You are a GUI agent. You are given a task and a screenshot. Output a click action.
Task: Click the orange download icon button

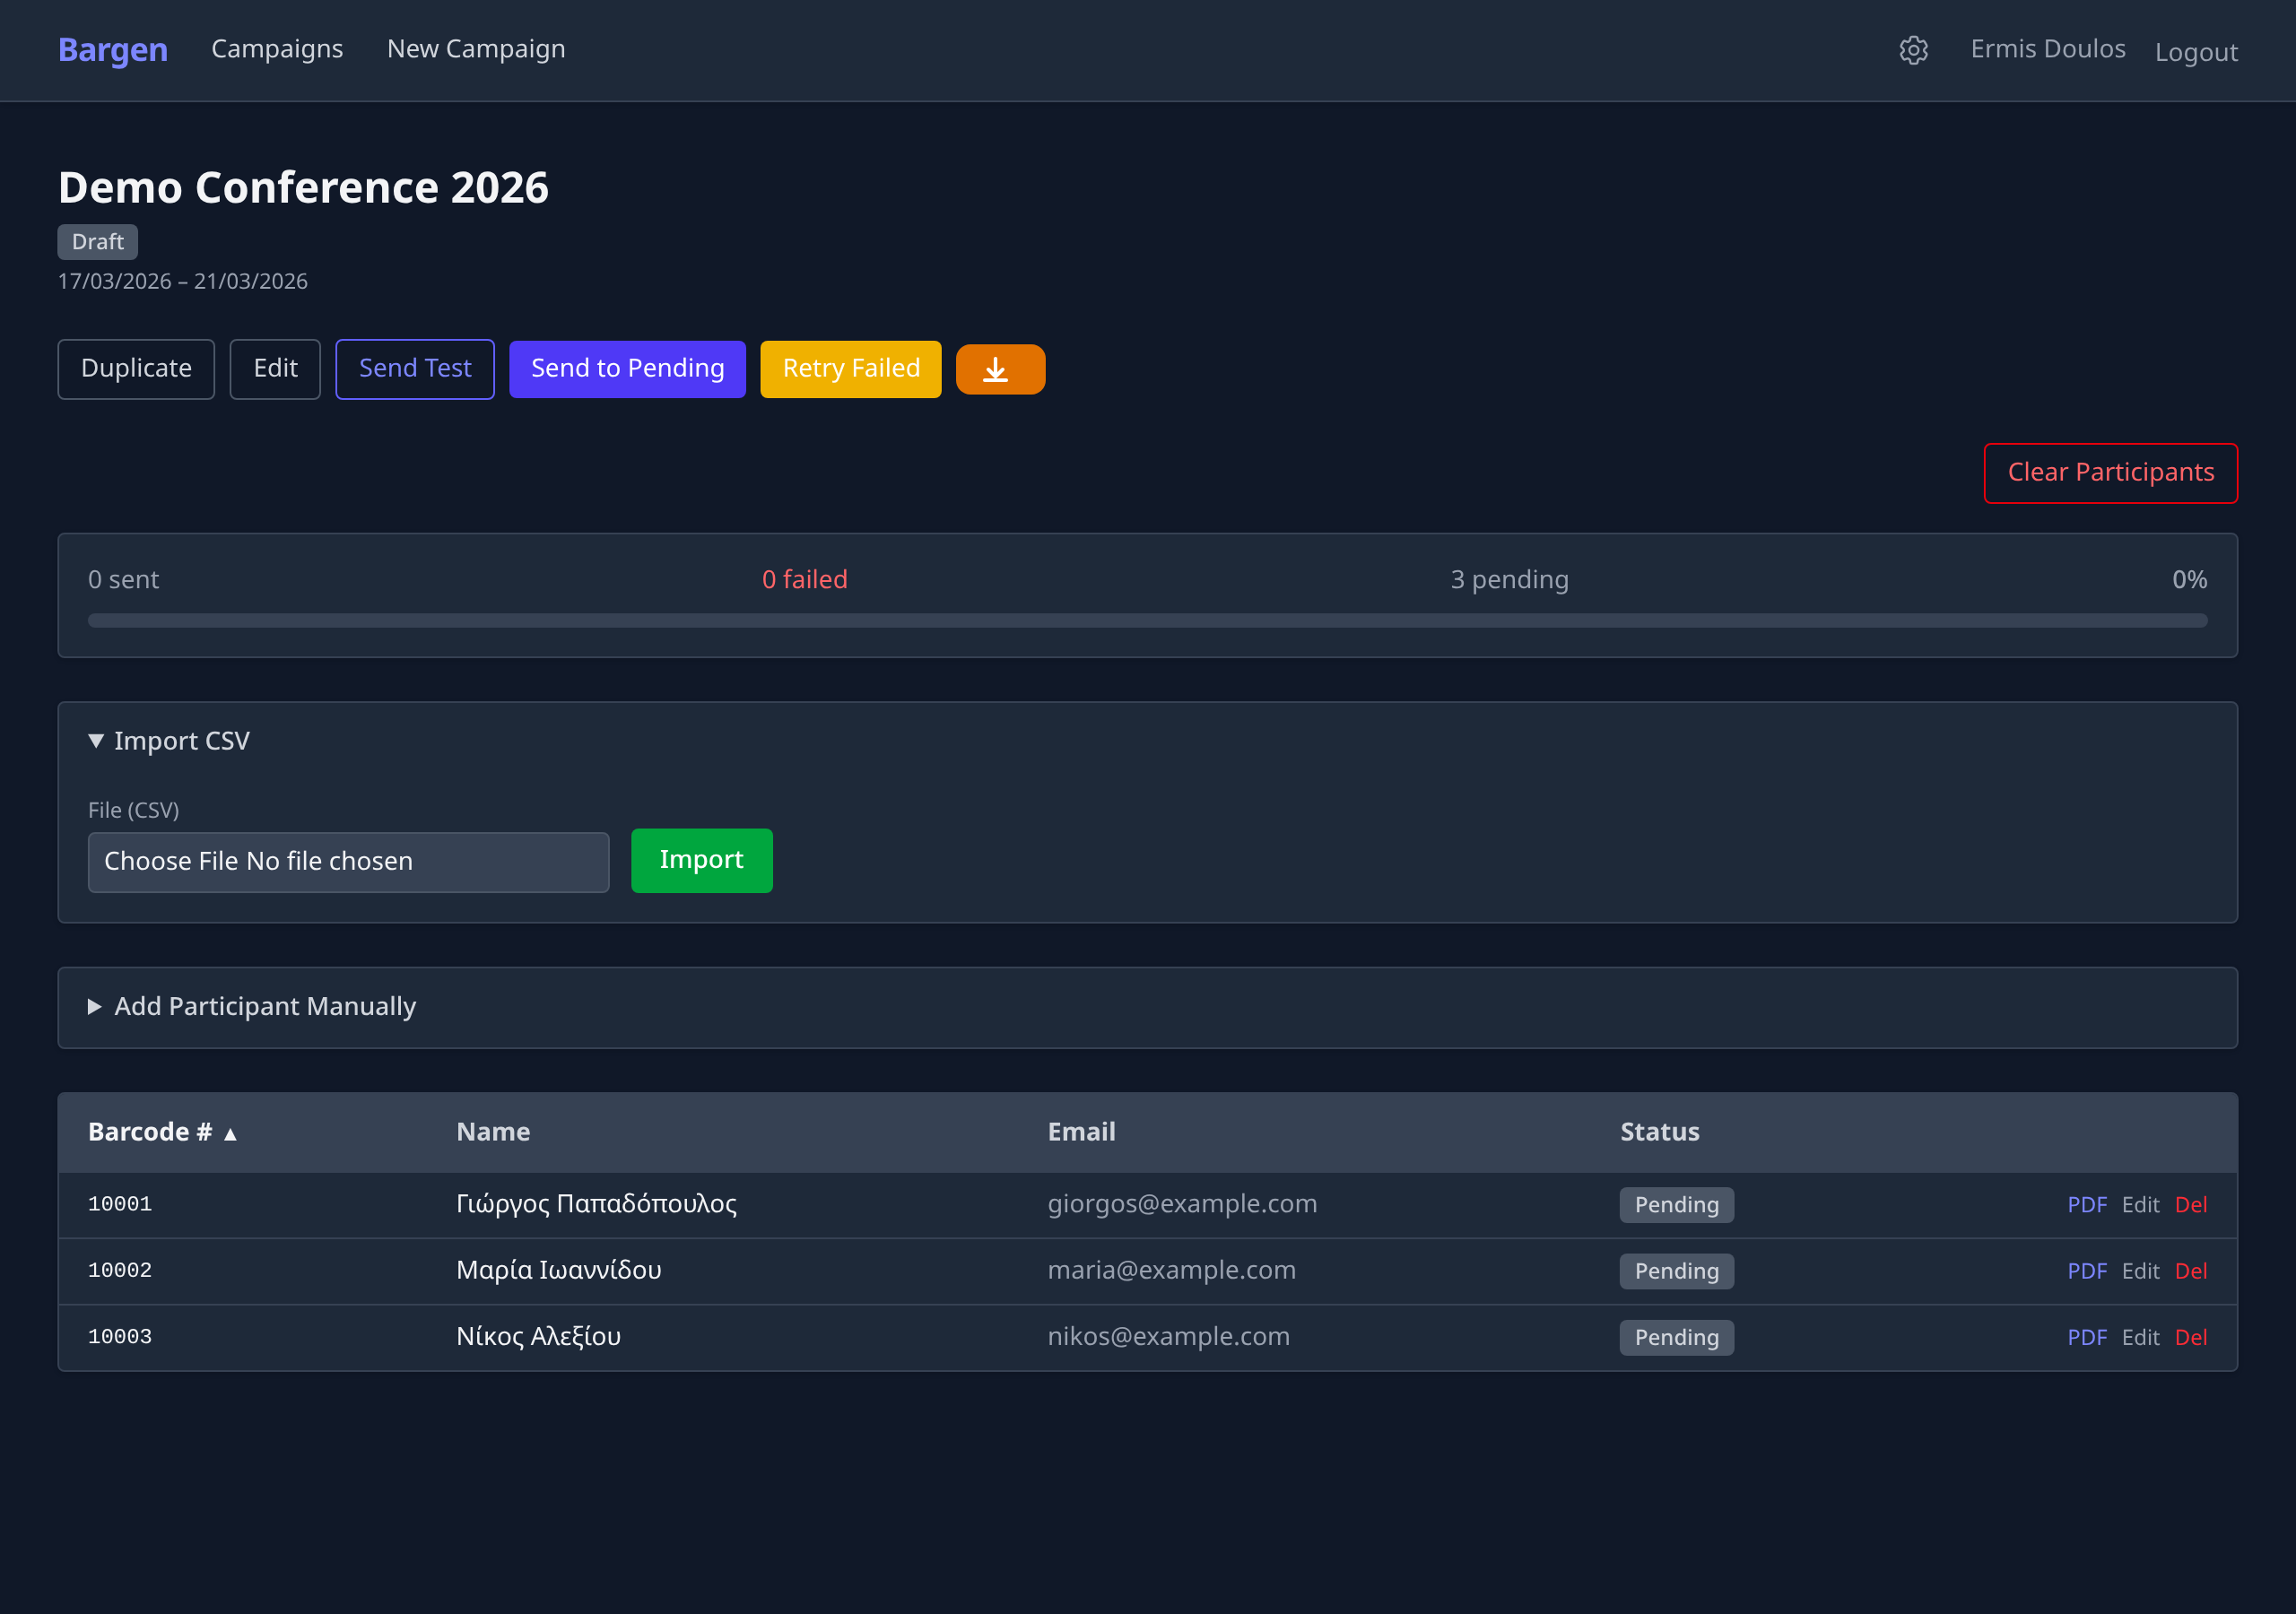tap(999, 369)
